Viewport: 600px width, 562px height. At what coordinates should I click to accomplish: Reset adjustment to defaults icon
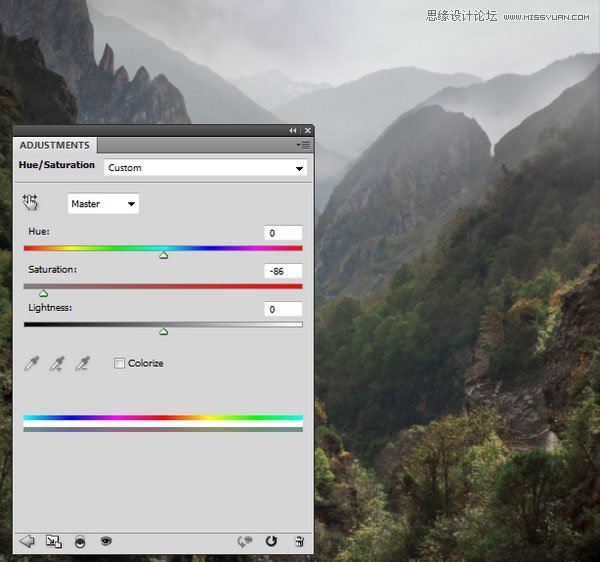coord(271,541)
